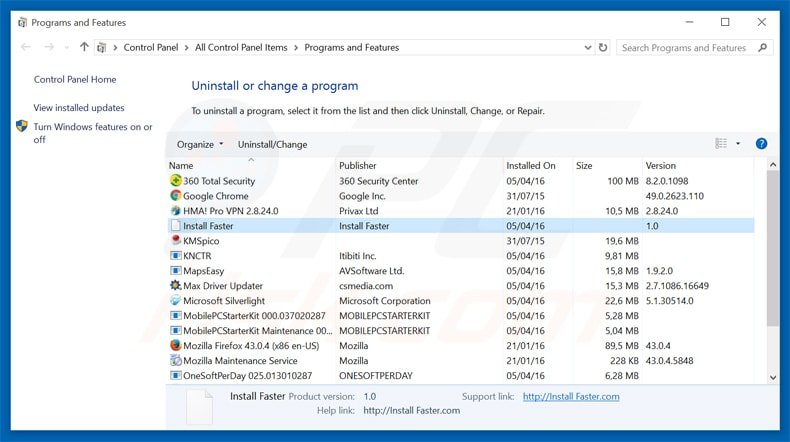Open Turn Windows features on or off
This screenshot has height=442, width=790.
click(x=92, y=133)
